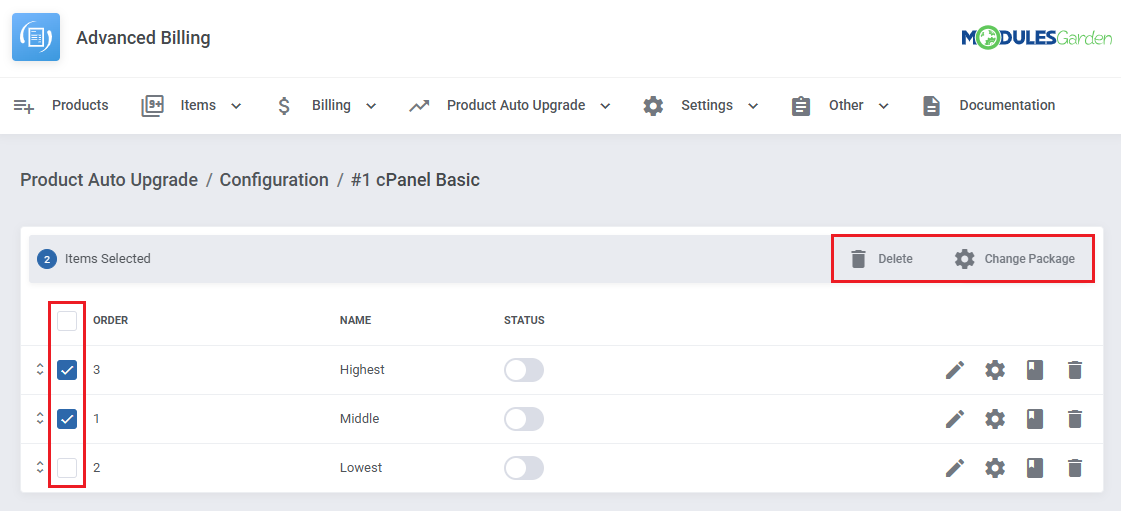
Task: Edit the Highest row with pencil icon
Action: 954,370
